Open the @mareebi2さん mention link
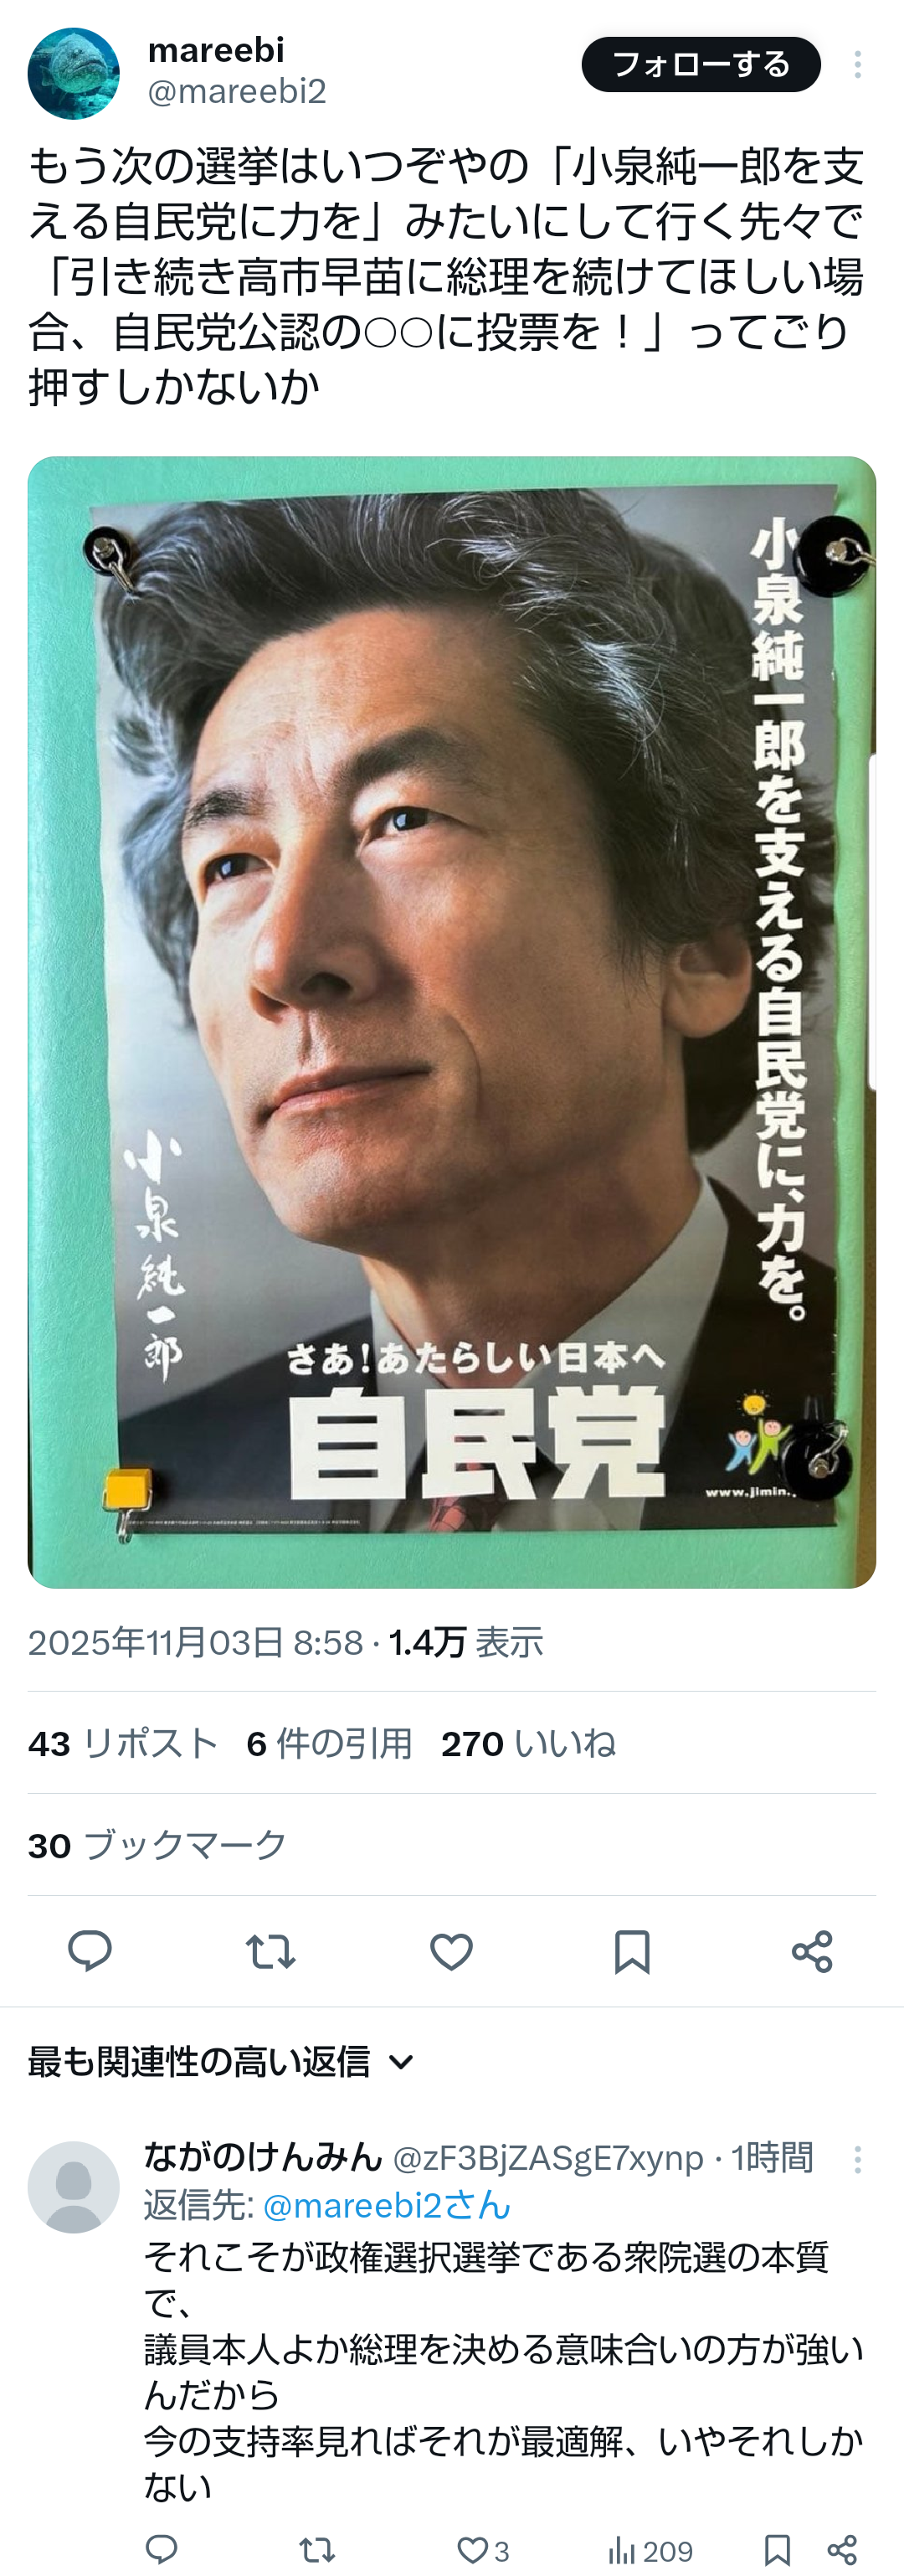This screenshot has height=2576, width=904. (x=387, y=2205)
